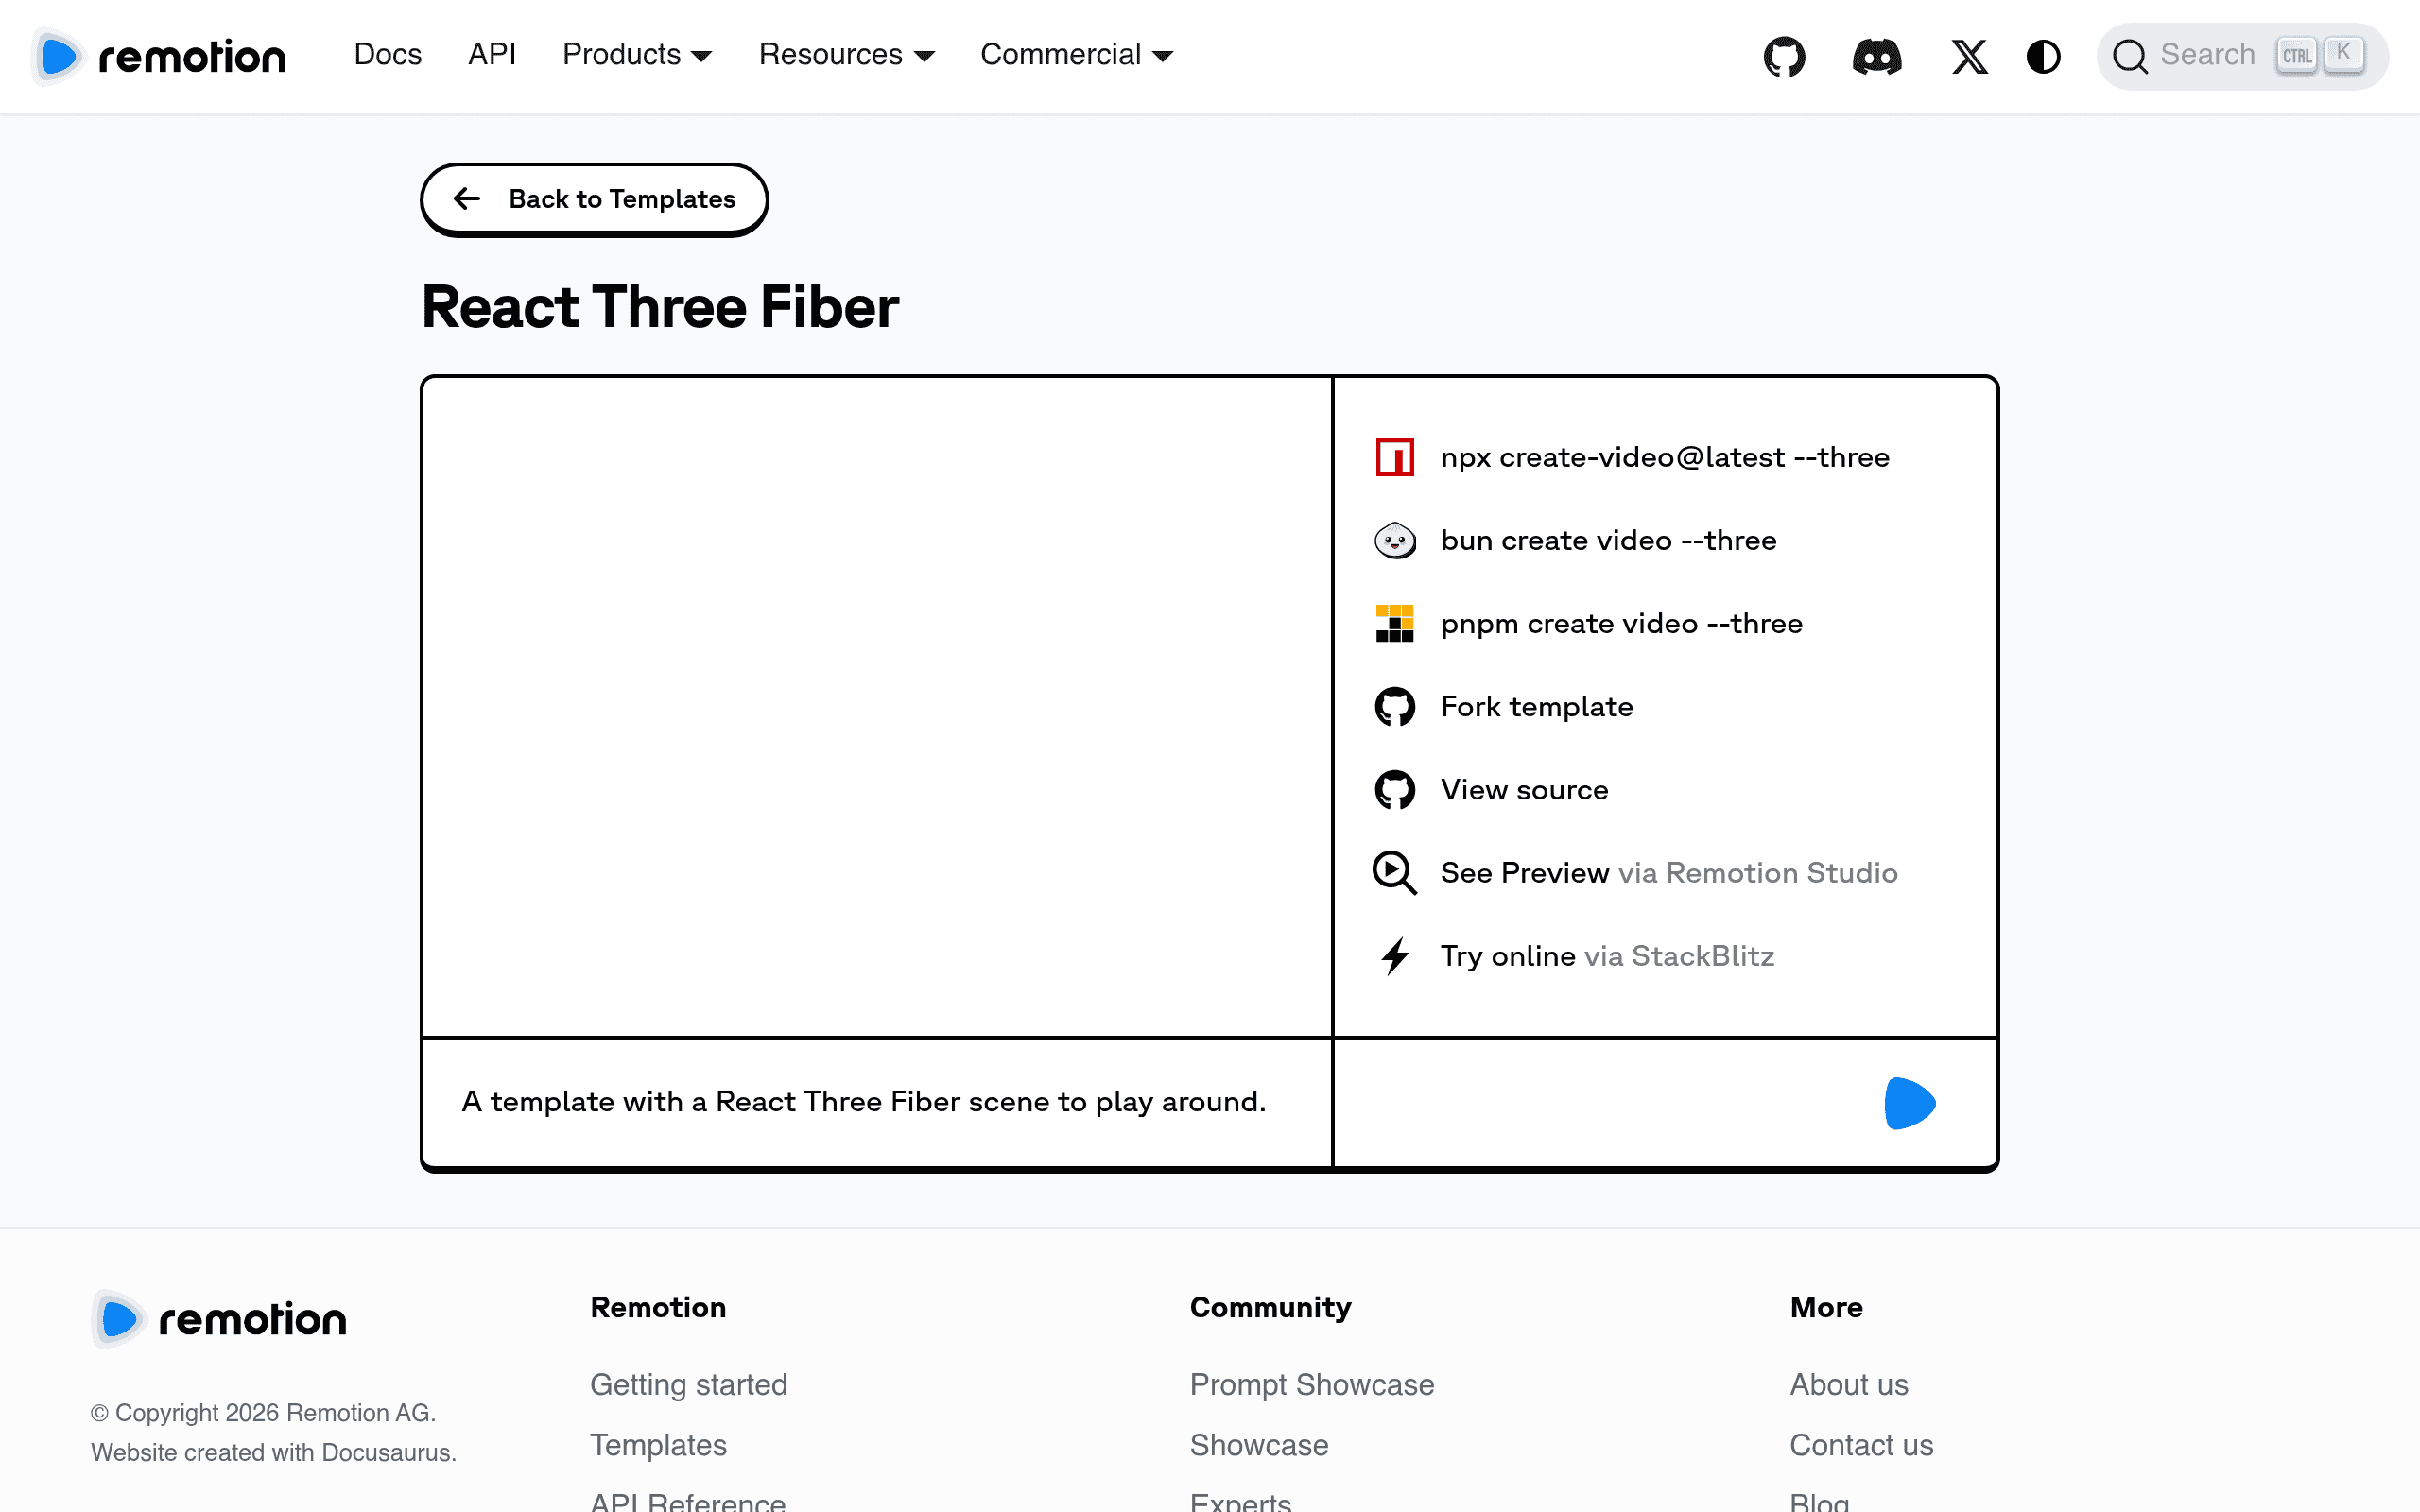Viewport: 2420px width, 1512px height.
Task: Click the preview magnifier icon
Action: [1395, 872]
